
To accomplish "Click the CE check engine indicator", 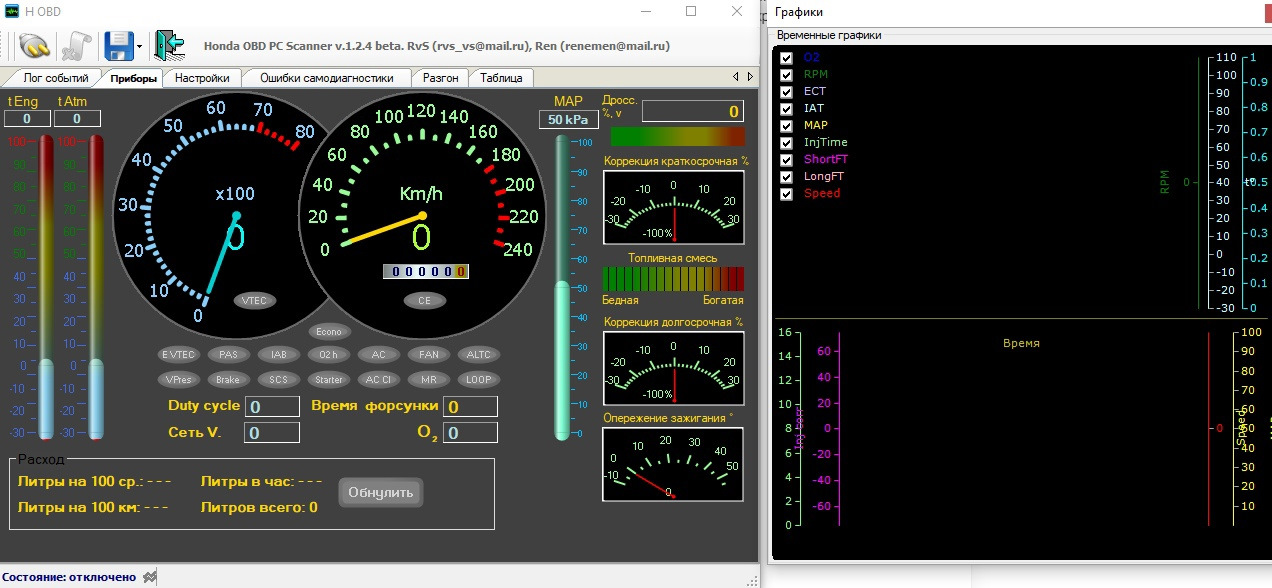I will click(x=424, y=300).
